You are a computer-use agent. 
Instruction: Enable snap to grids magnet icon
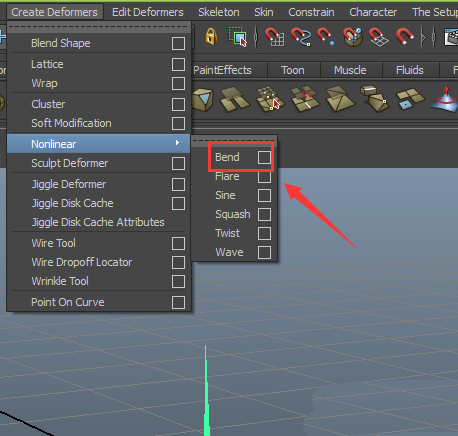coord(274,37)
